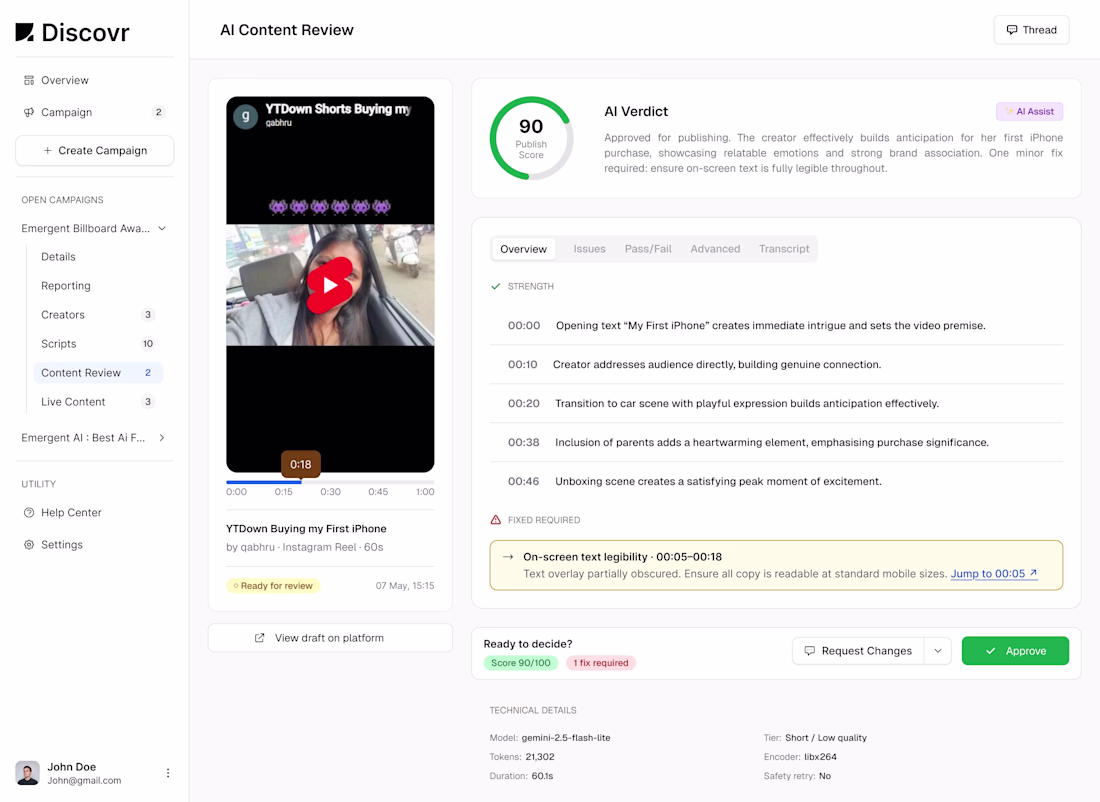1100x802 pixels.
Task: Click the Encoder value libx264
Action: 820,757
